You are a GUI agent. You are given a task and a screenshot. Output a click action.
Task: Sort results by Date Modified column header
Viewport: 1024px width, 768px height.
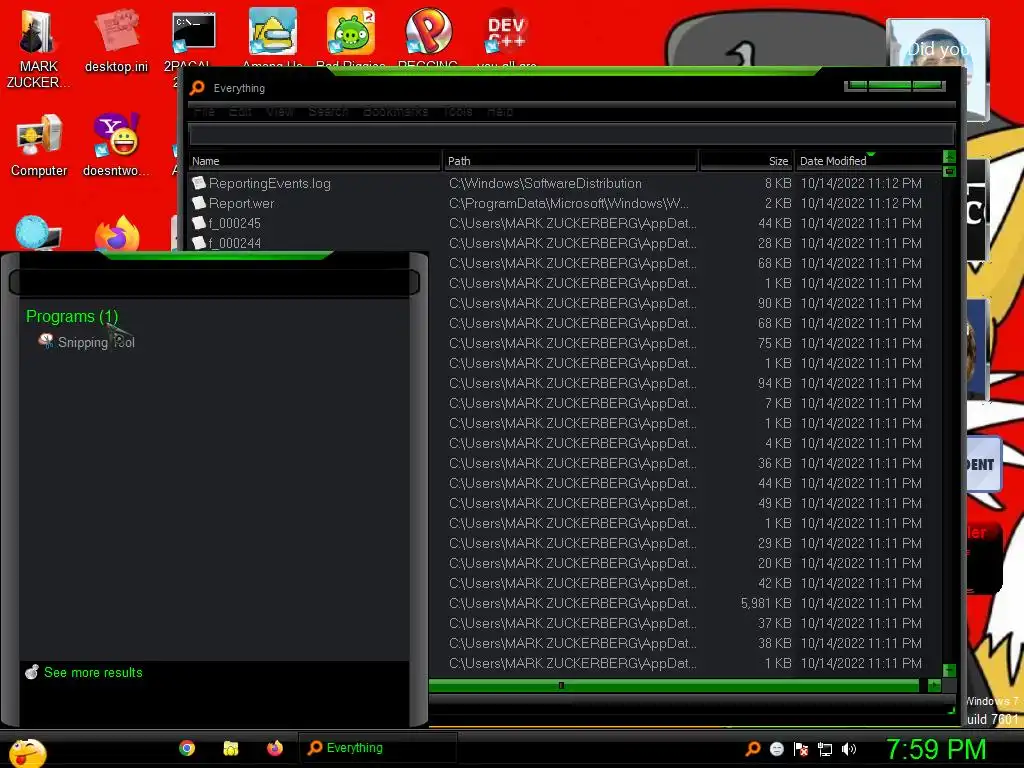coord(868,161)
